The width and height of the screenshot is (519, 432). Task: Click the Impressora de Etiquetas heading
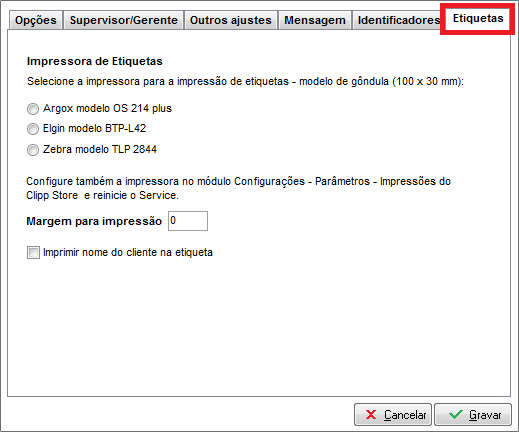click(95, 61)
